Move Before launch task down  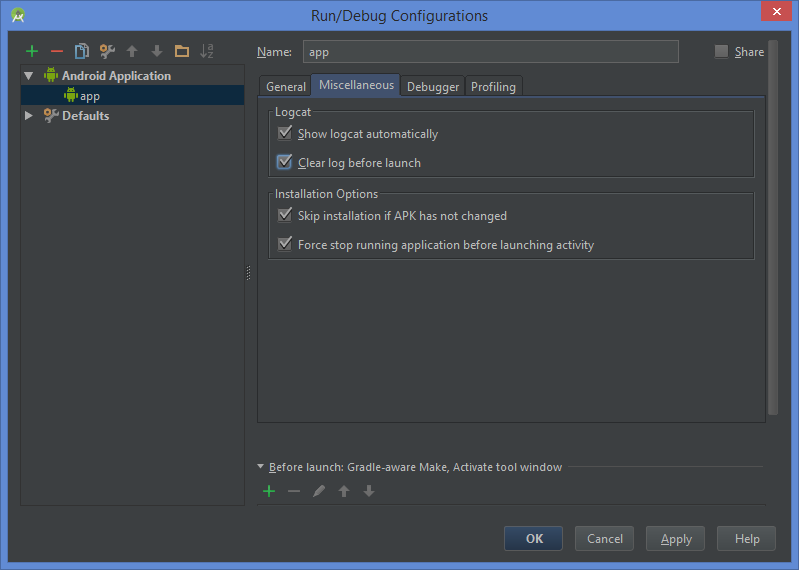369,491
